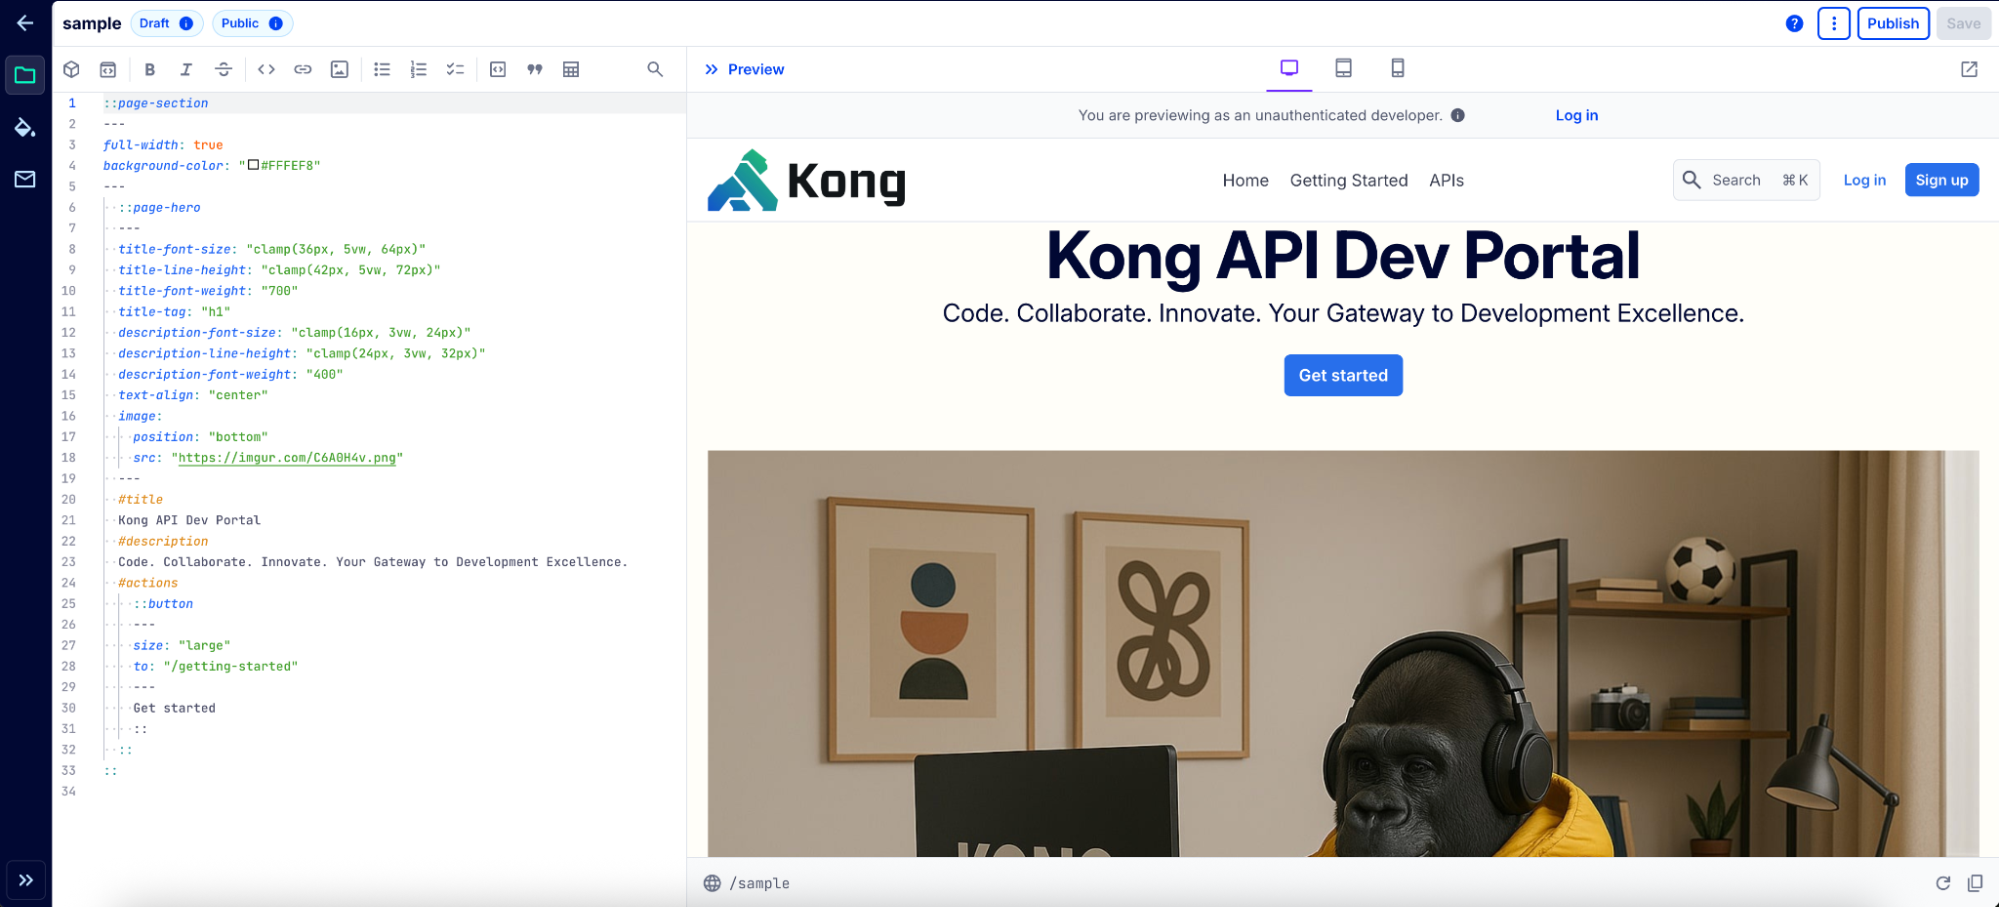Go to APIs in the portal navigation
This screenshot has height=907, width=1999.
(x=1446, y=180)
